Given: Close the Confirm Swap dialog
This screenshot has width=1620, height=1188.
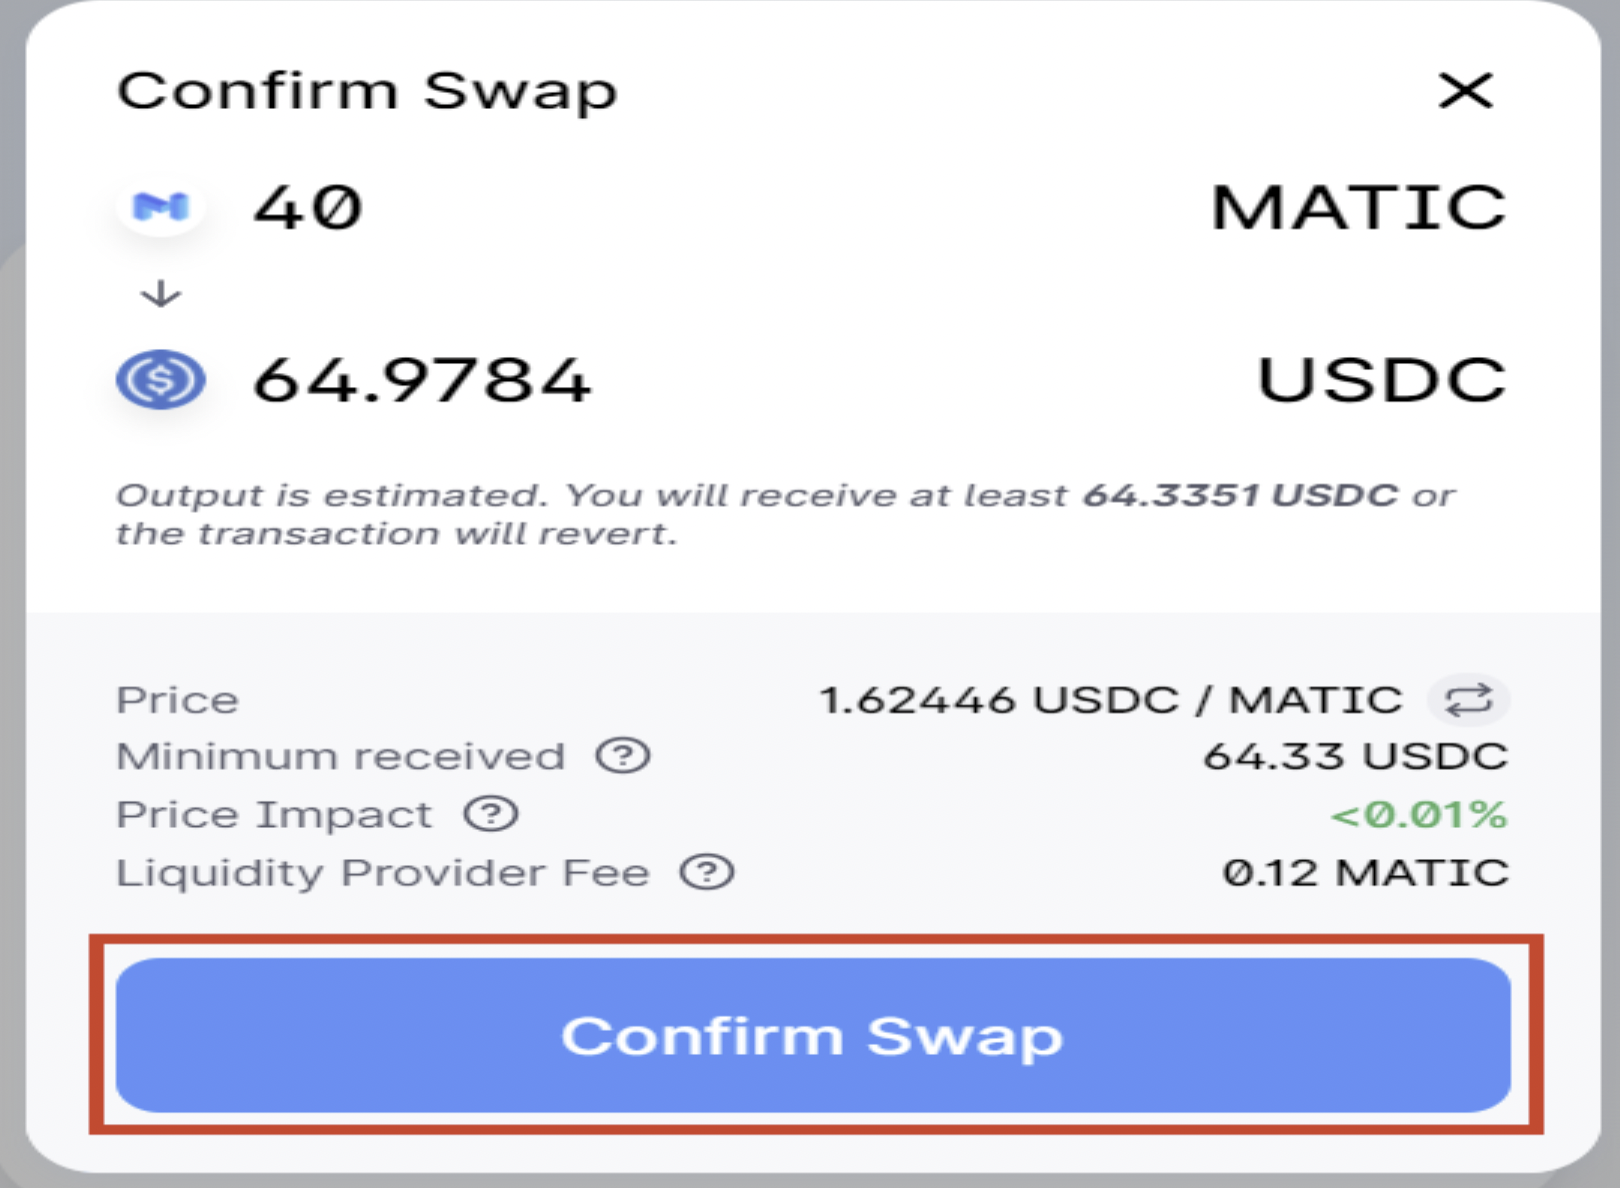Looking at the screenshot, I should tap(1466, 91).
